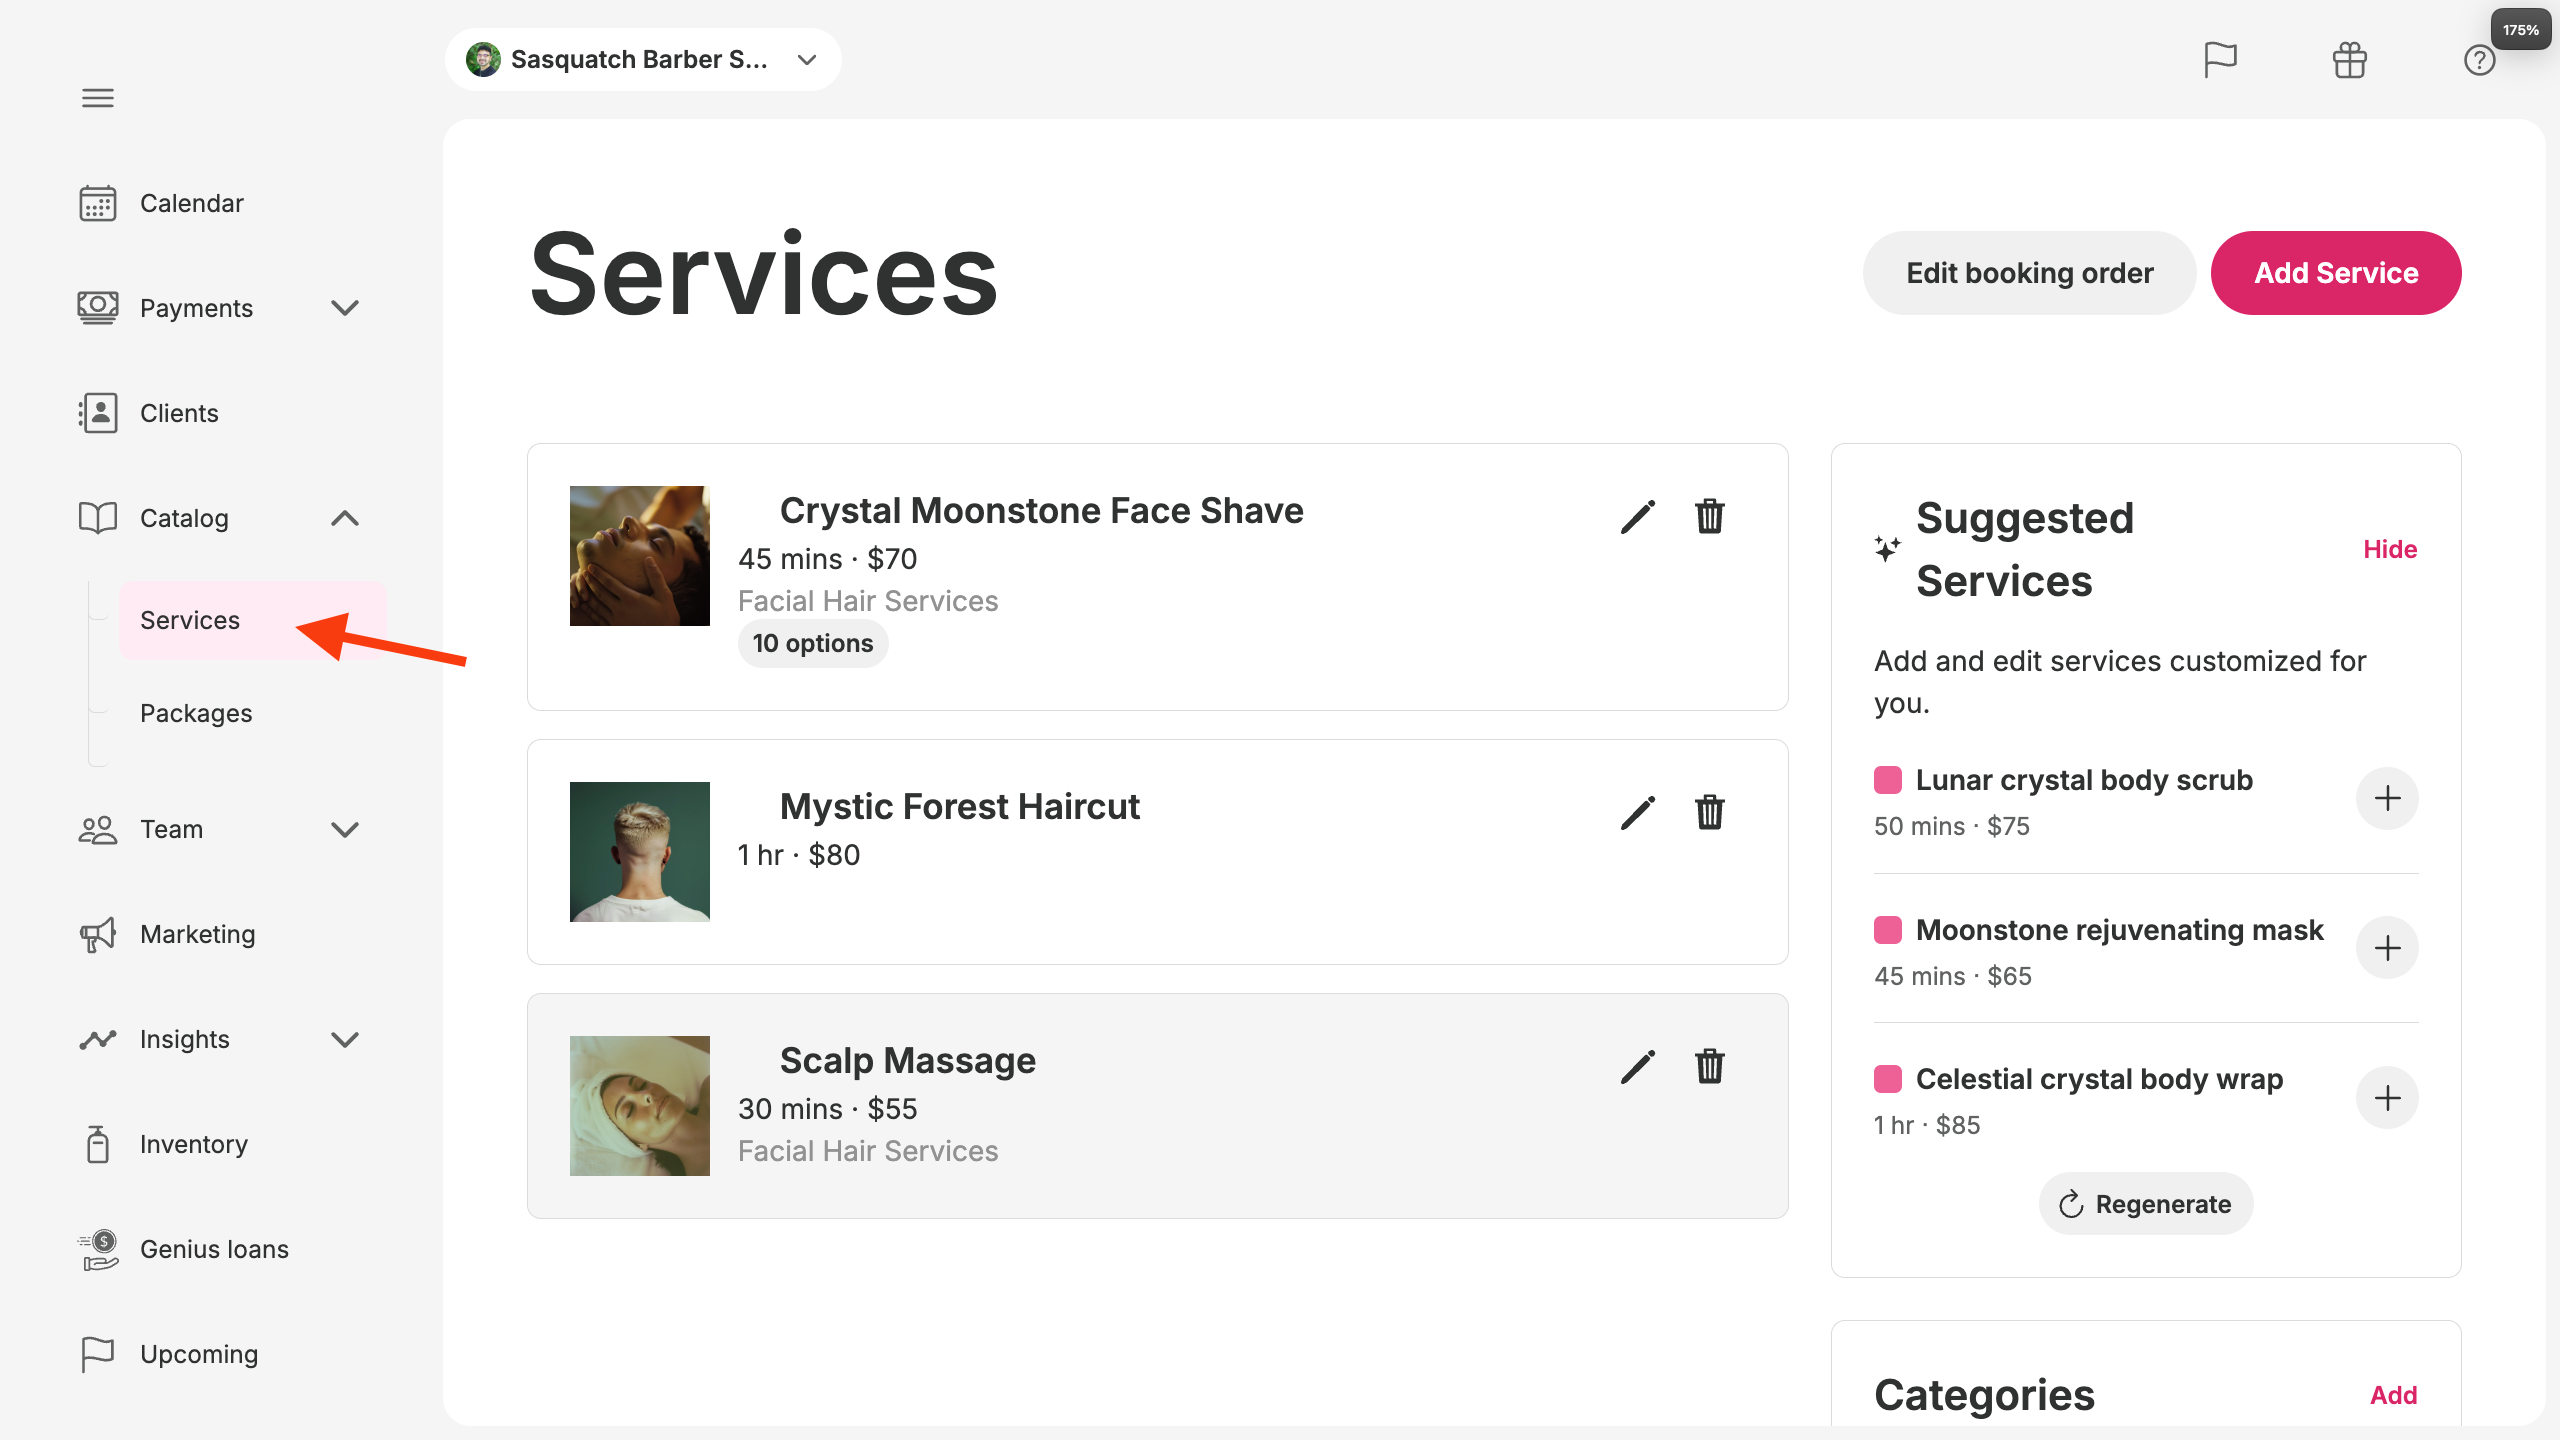Edit the Mystic Forest Haircut service
This screenshot has width=2560, height=1440.
tap(1638, 813)
